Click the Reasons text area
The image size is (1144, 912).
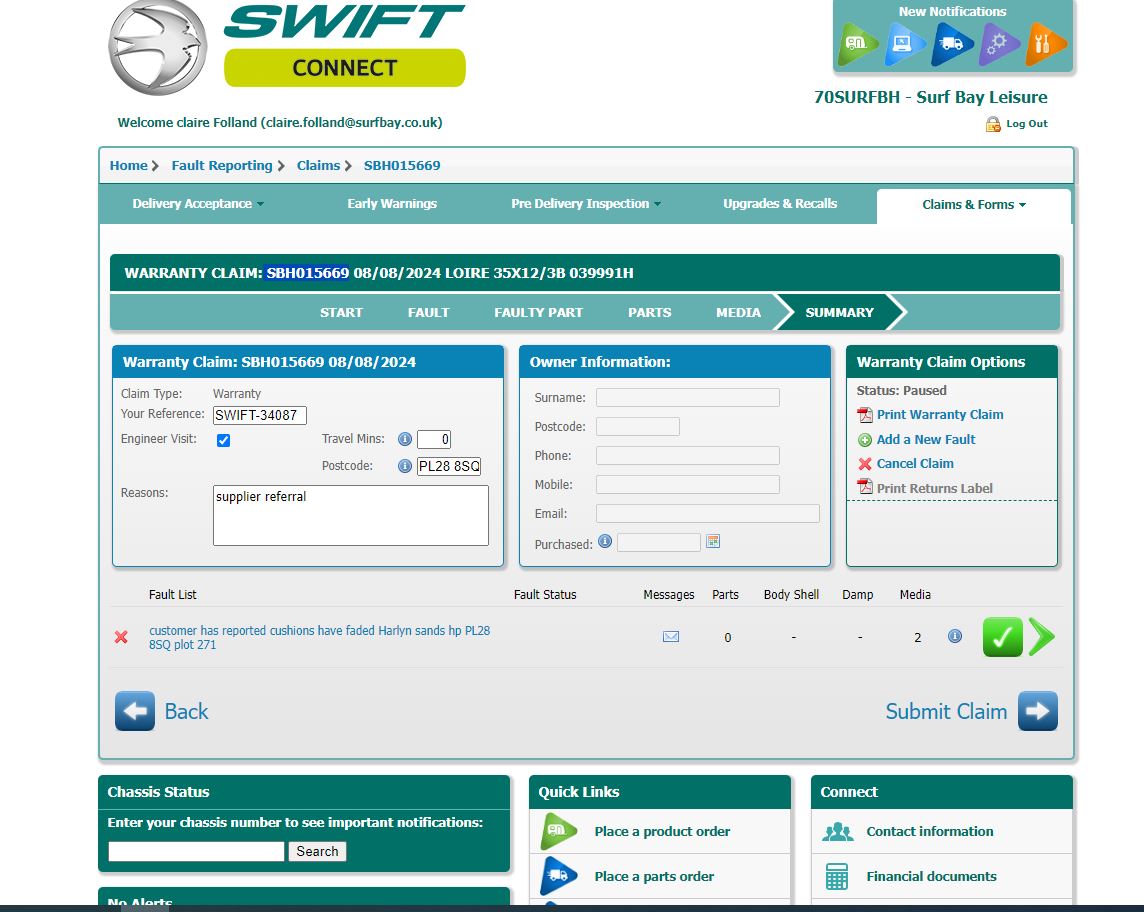(x=350, y=515)
